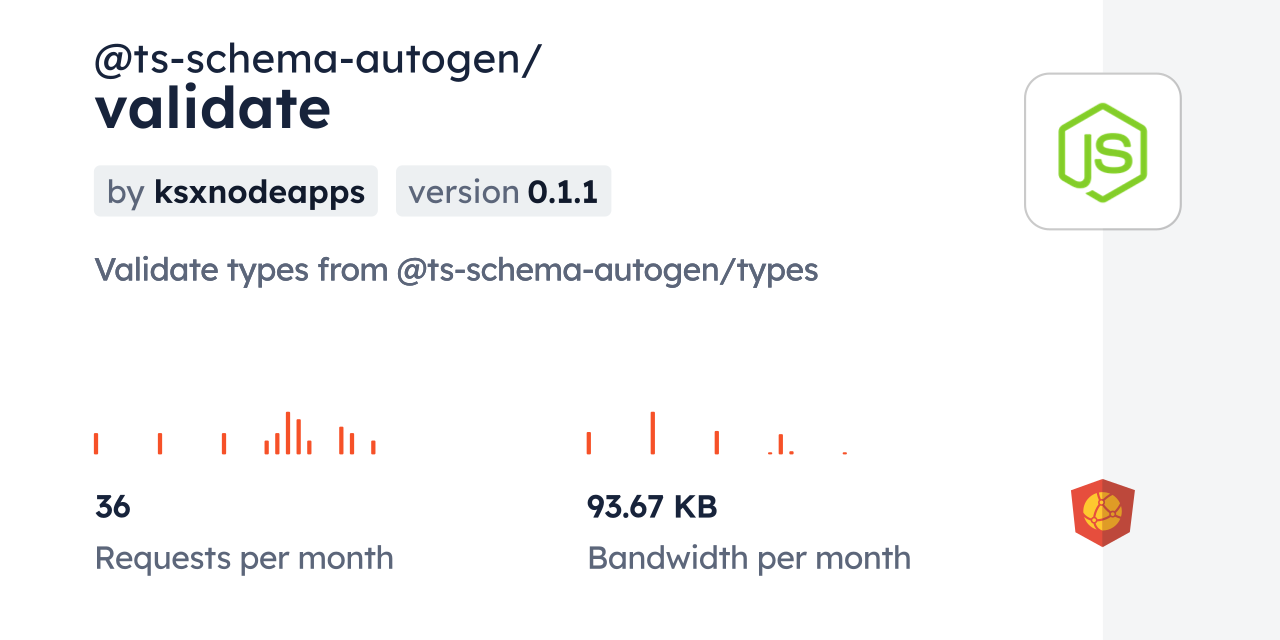
Task: Click the '93.67 KB' bandwidth value
Action: tap(652, 507)
